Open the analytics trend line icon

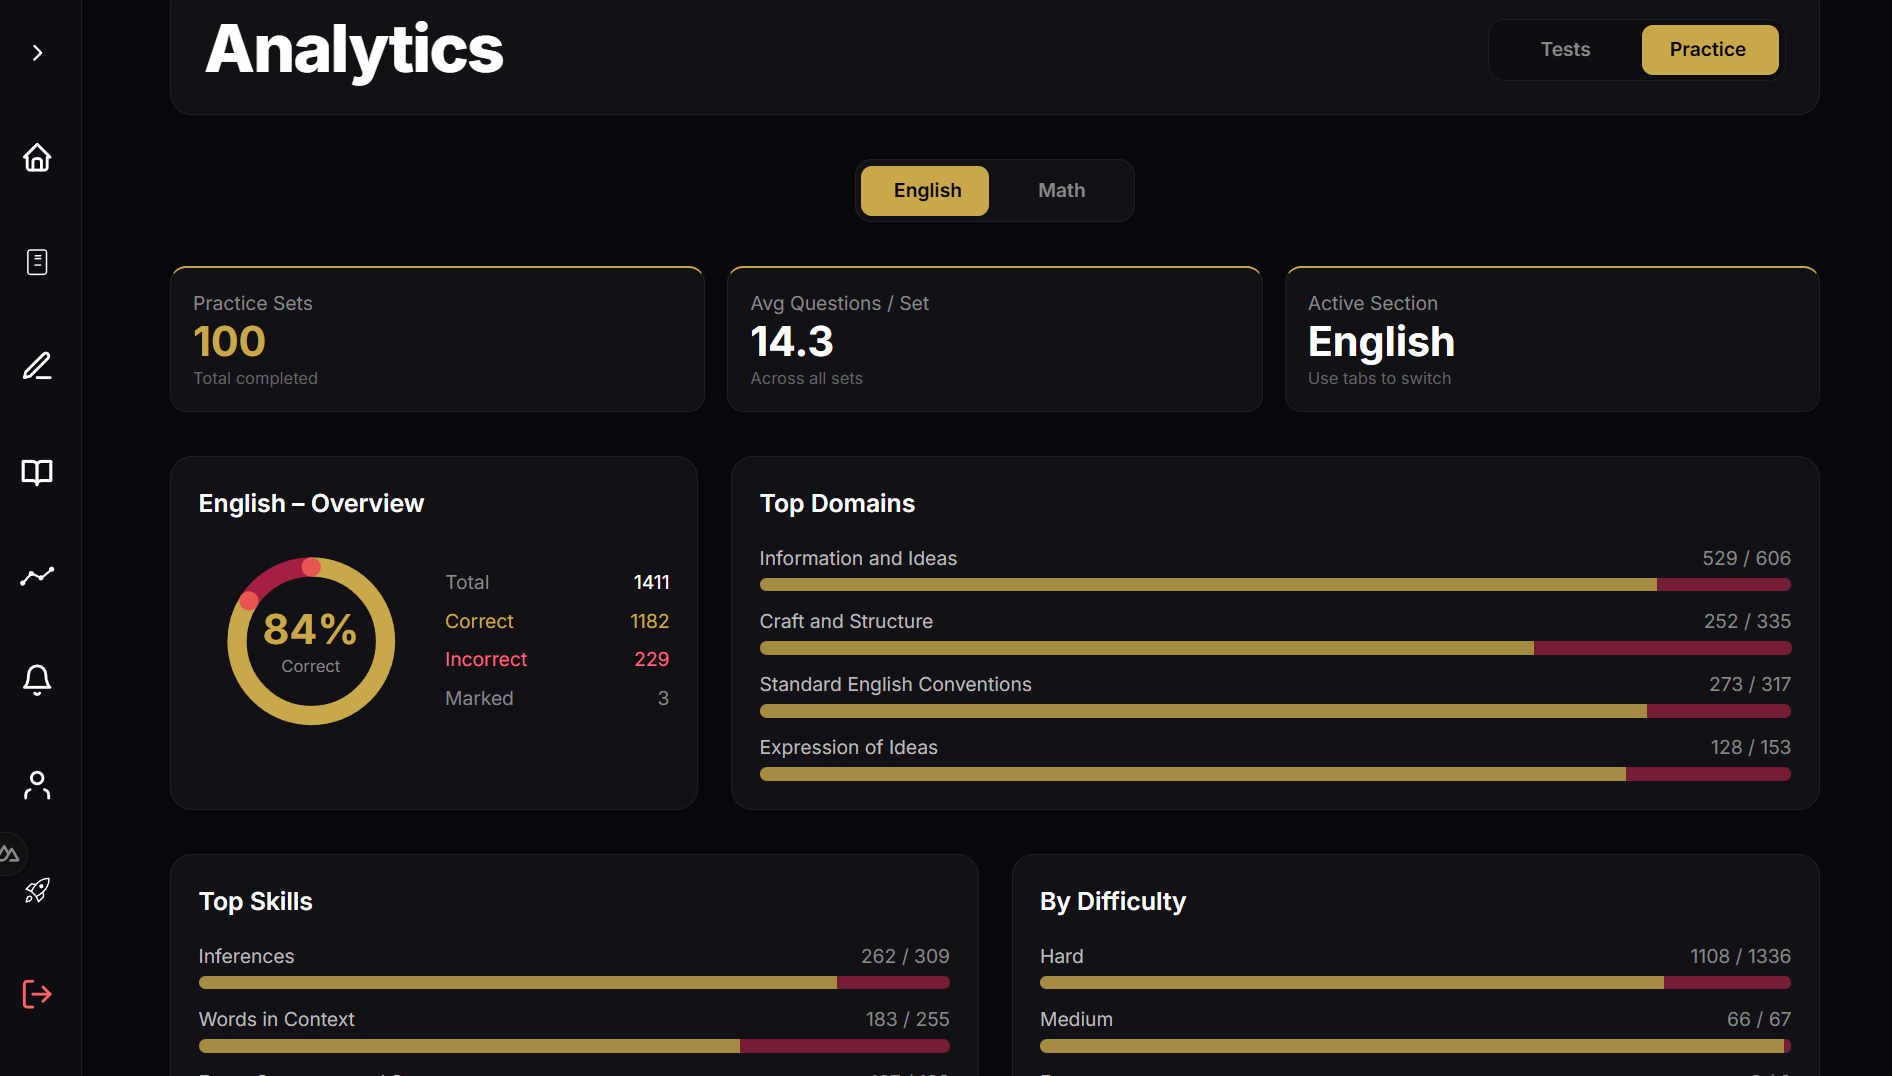point(37,576)
